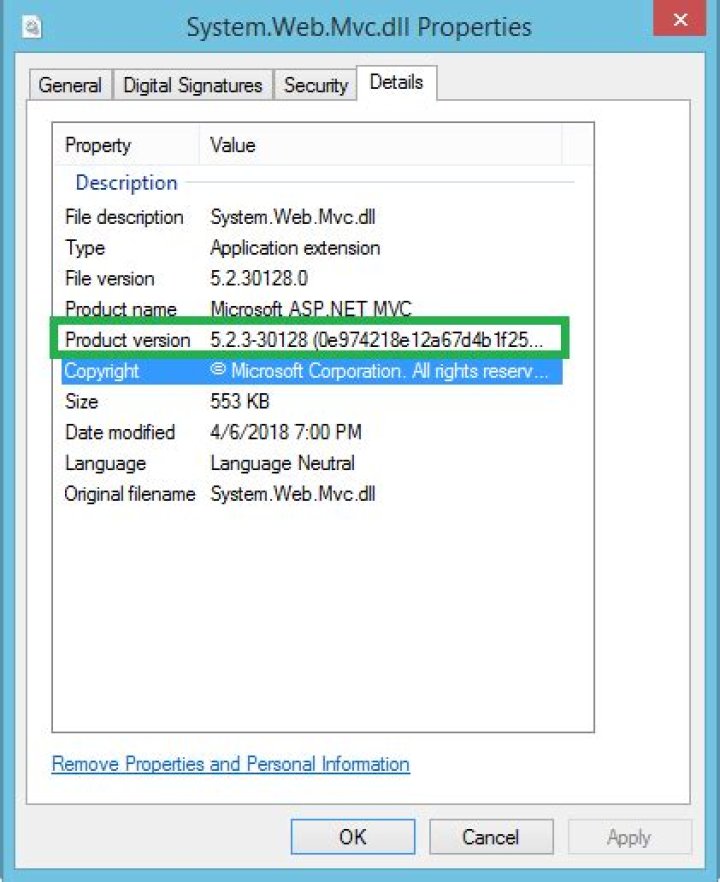Select the Description group heading
The image size is (720, 882).
127,183
